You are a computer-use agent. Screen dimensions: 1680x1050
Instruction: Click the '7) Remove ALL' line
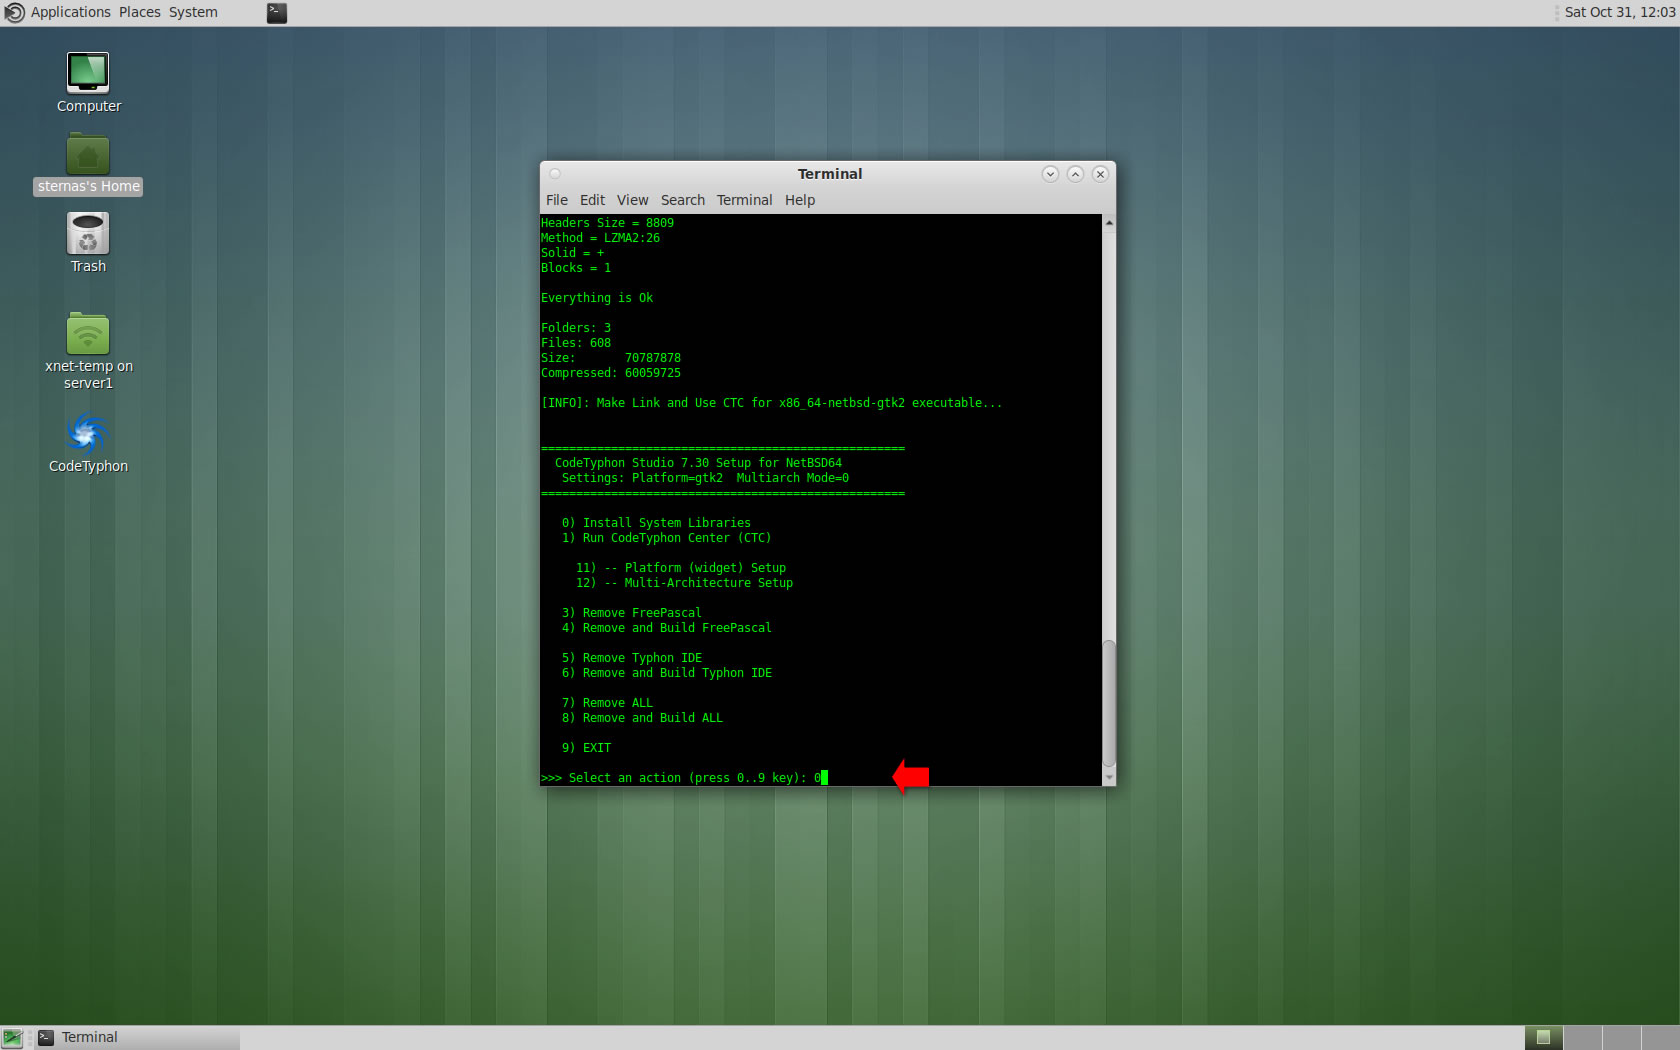607,703
